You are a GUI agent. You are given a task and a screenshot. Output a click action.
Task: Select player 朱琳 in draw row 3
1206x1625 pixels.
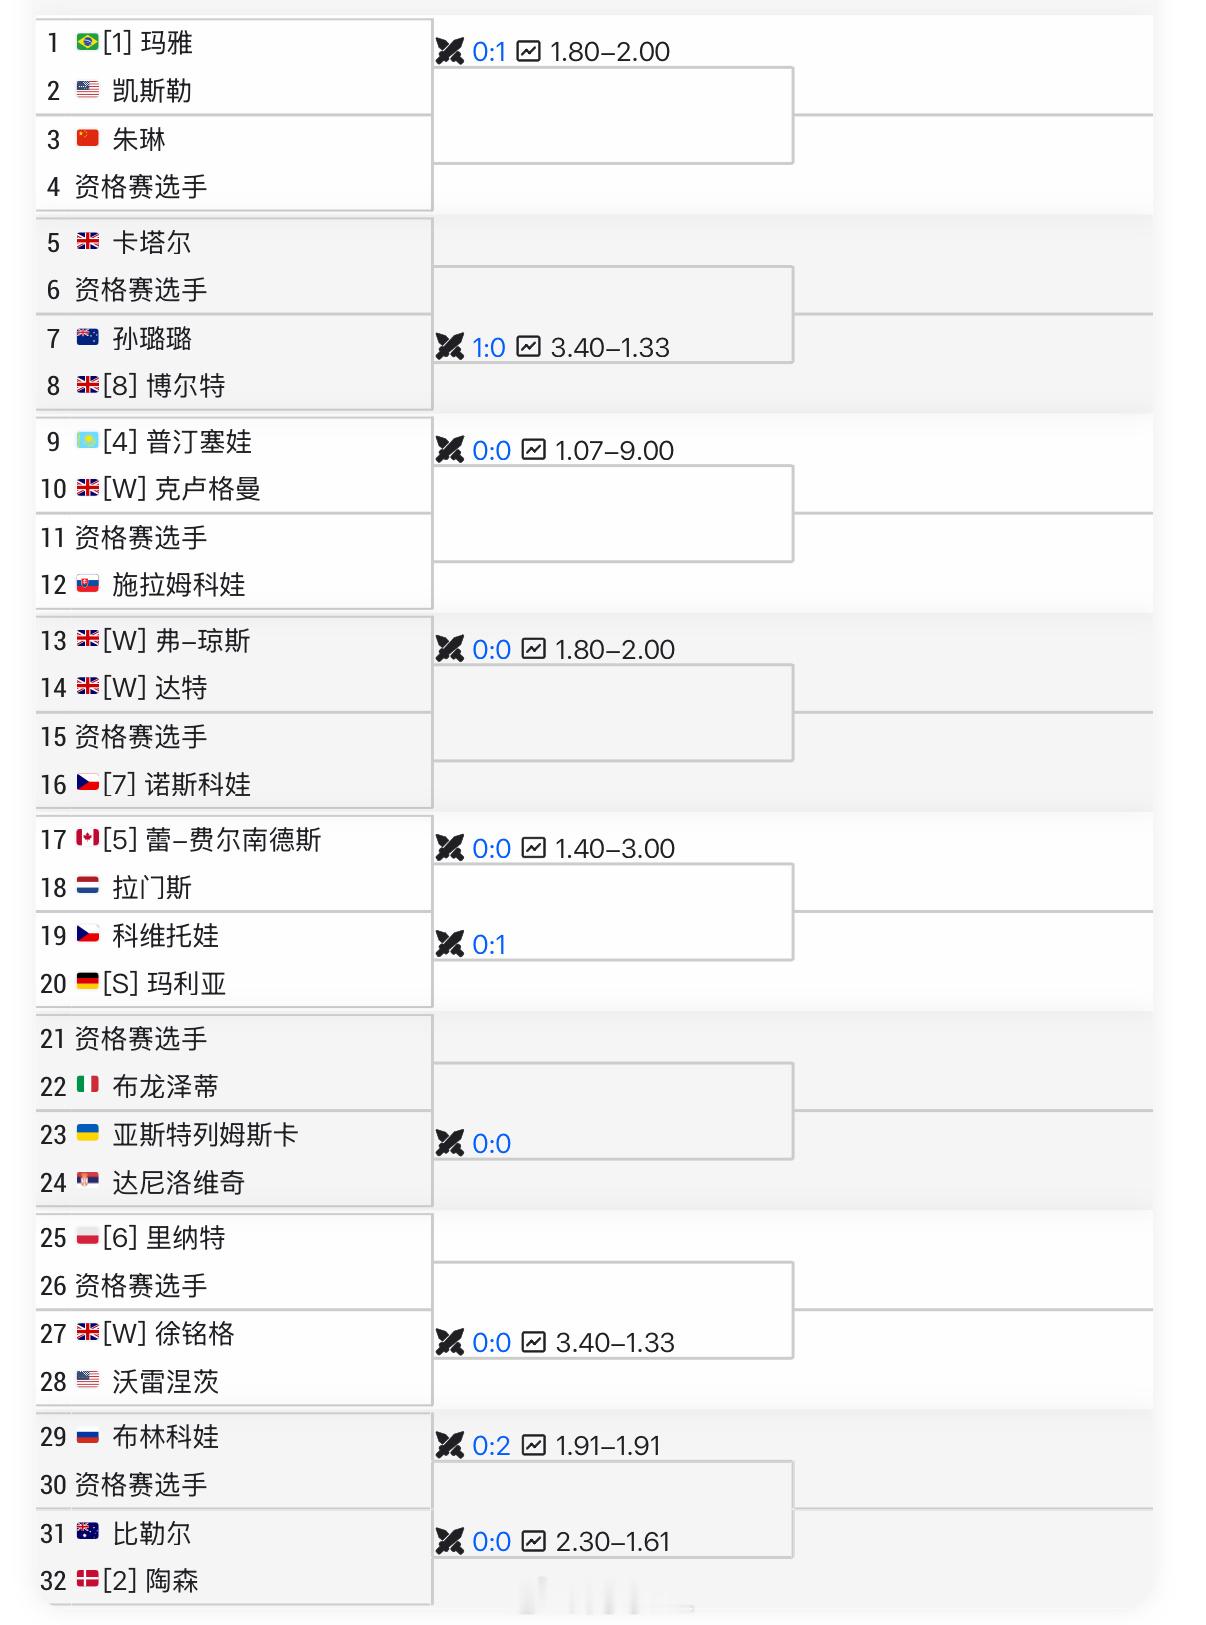click(x=139, y=139)
